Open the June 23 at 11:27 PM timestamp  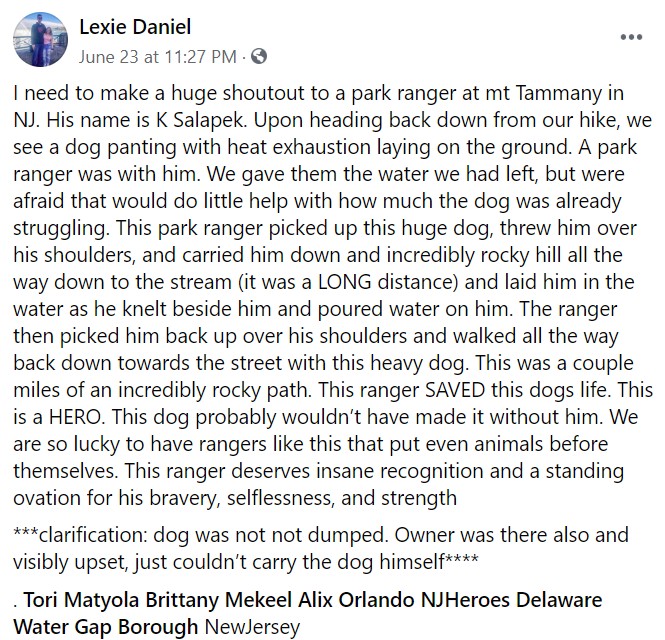pos(157,57)
